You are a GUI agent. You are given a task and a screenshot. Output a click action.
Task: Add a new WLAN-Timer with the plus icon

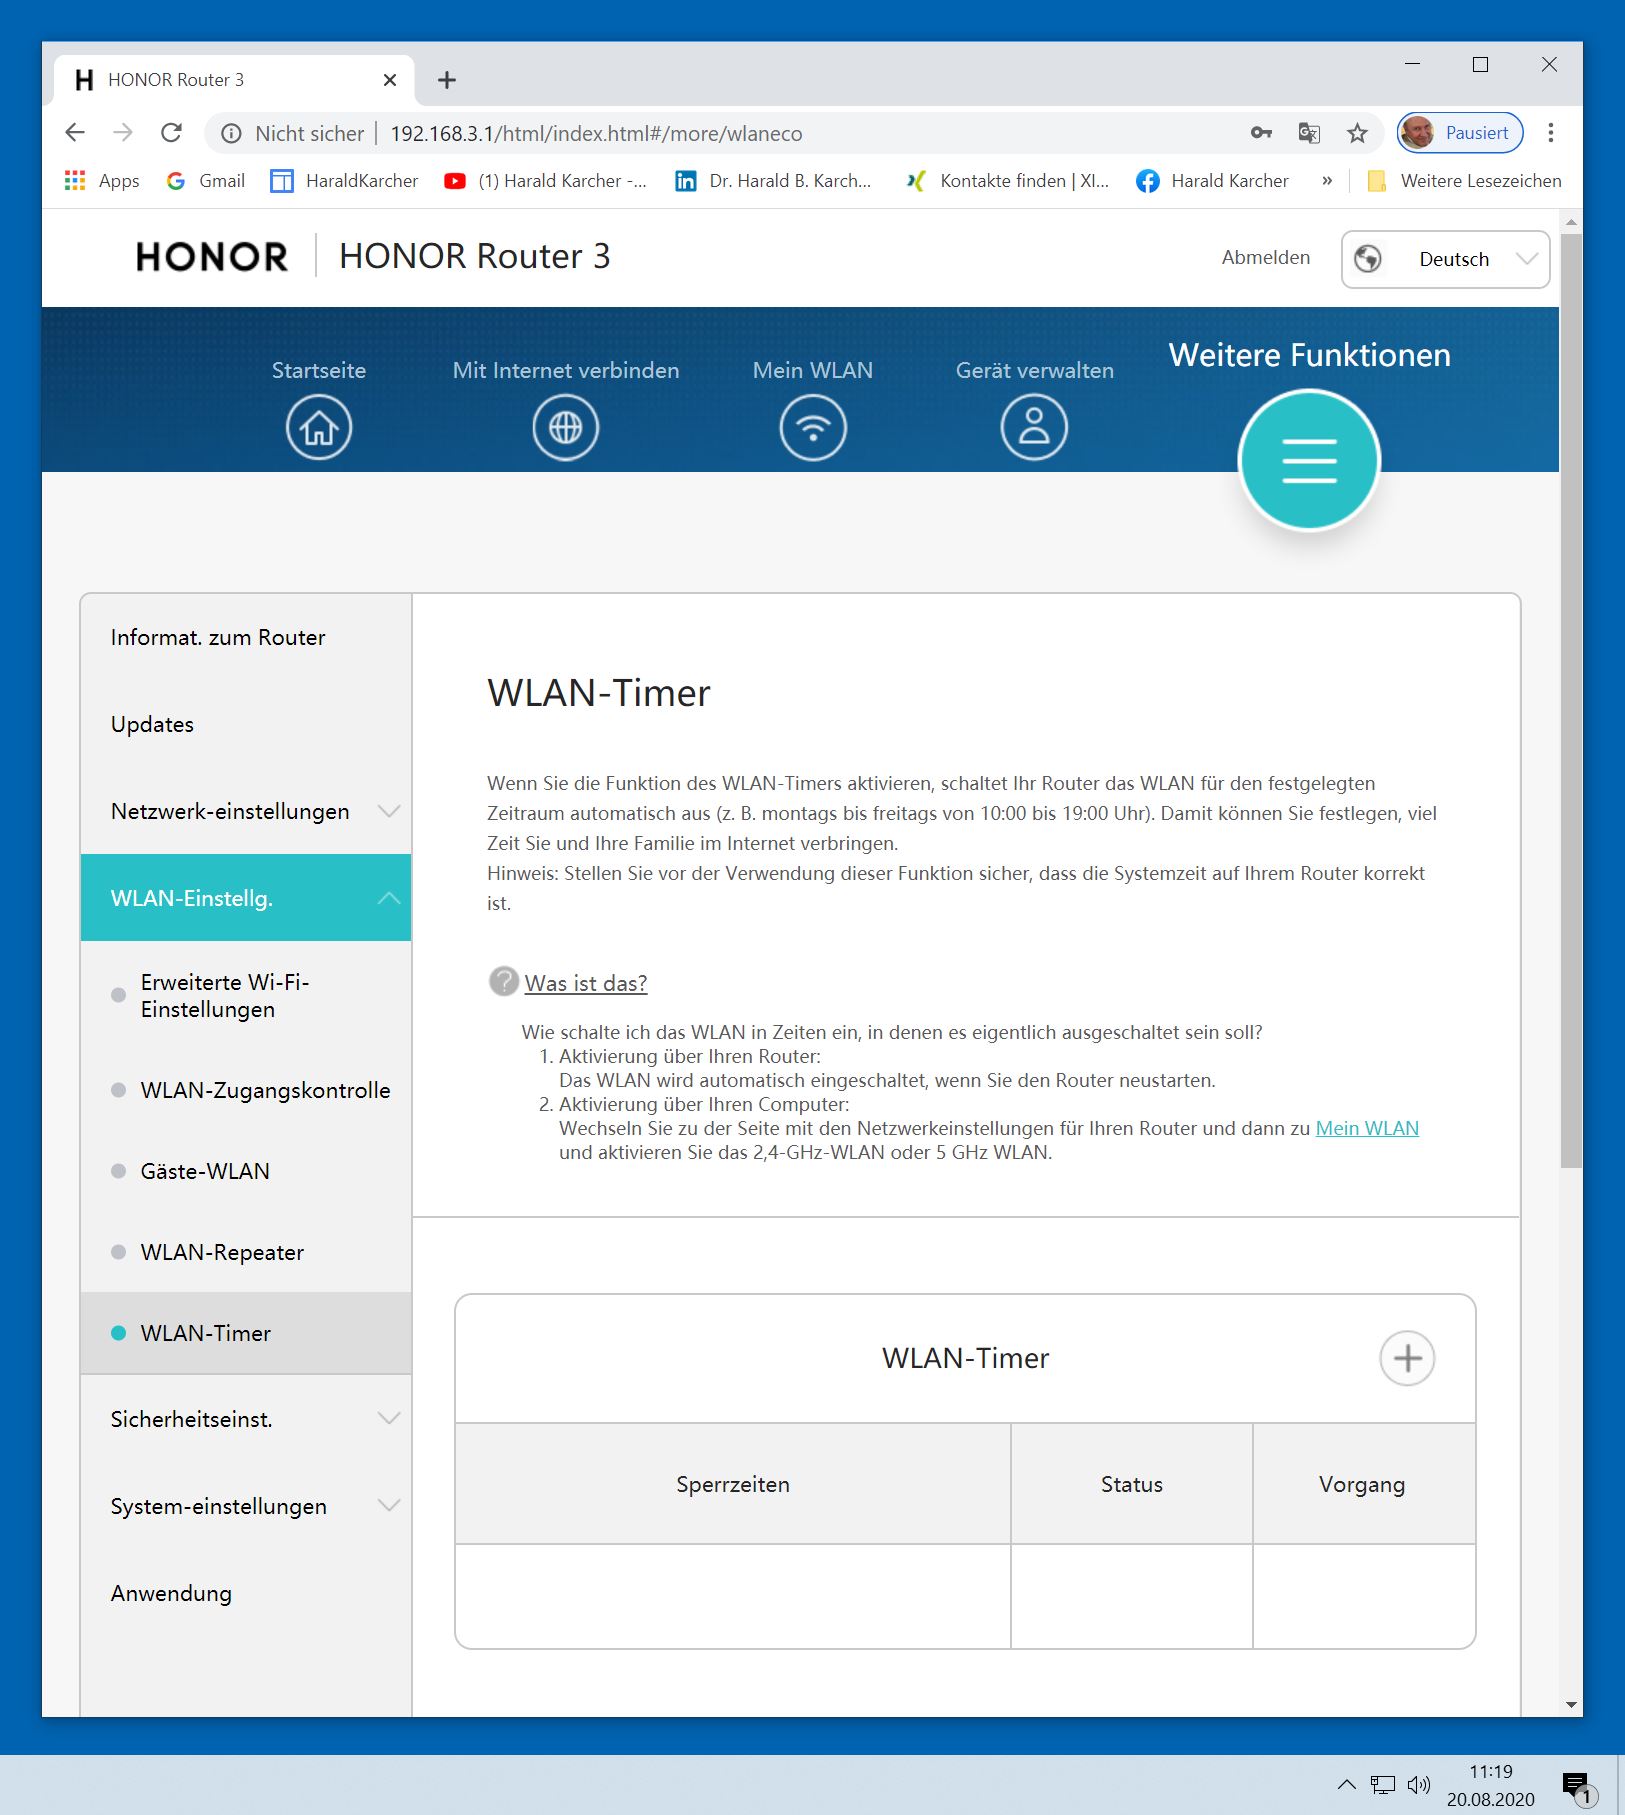1407,1358
